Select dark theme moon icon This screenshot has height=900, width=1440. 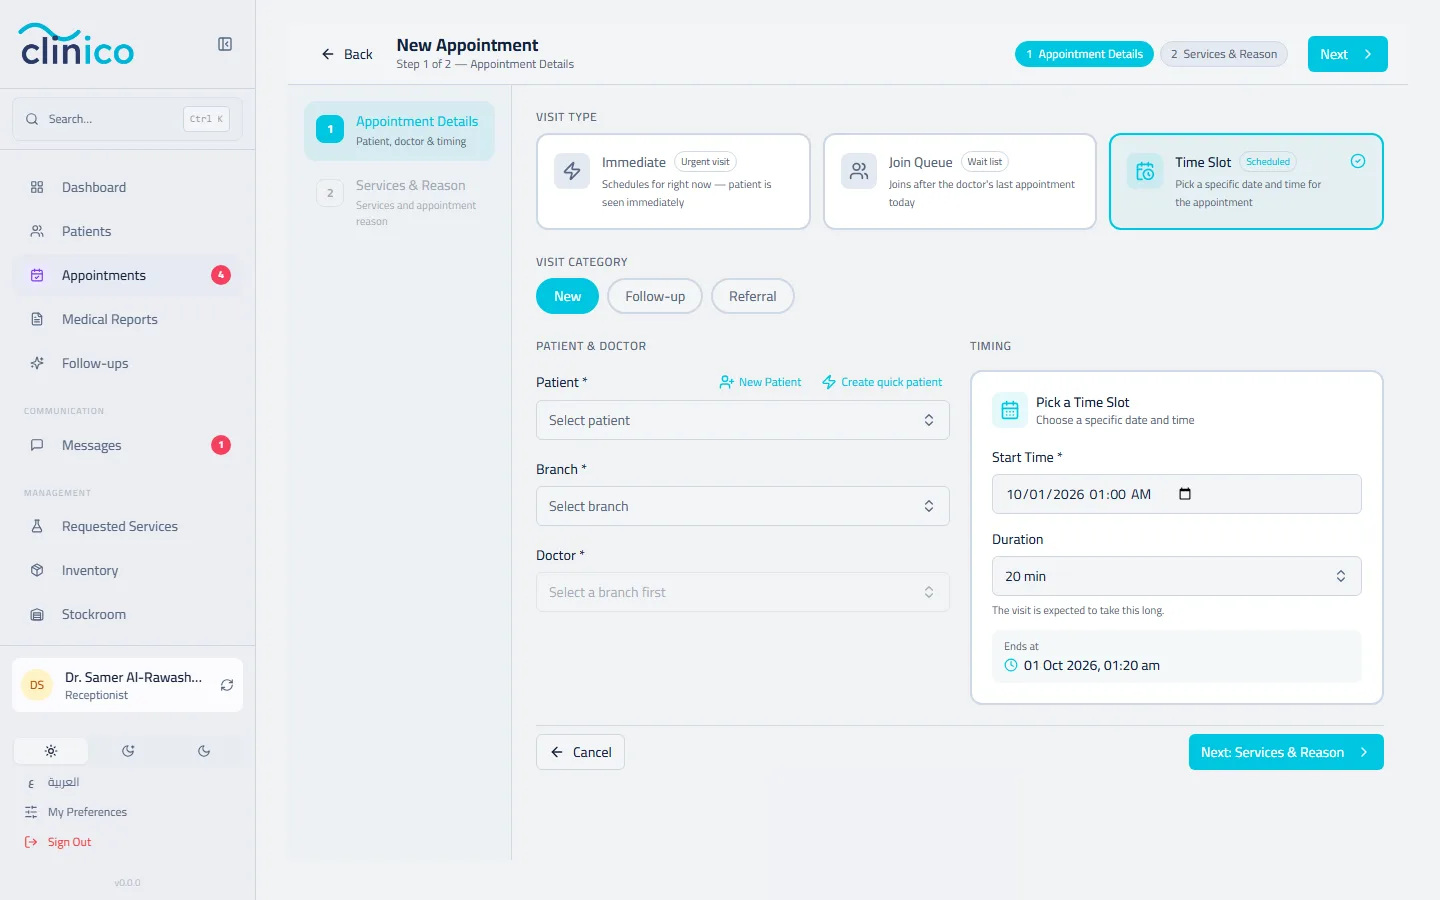204,751
